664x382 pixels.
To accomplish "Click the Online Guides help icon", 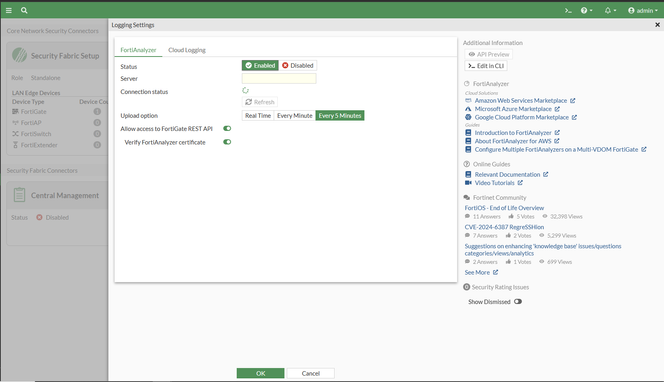I will coord(467,164).
